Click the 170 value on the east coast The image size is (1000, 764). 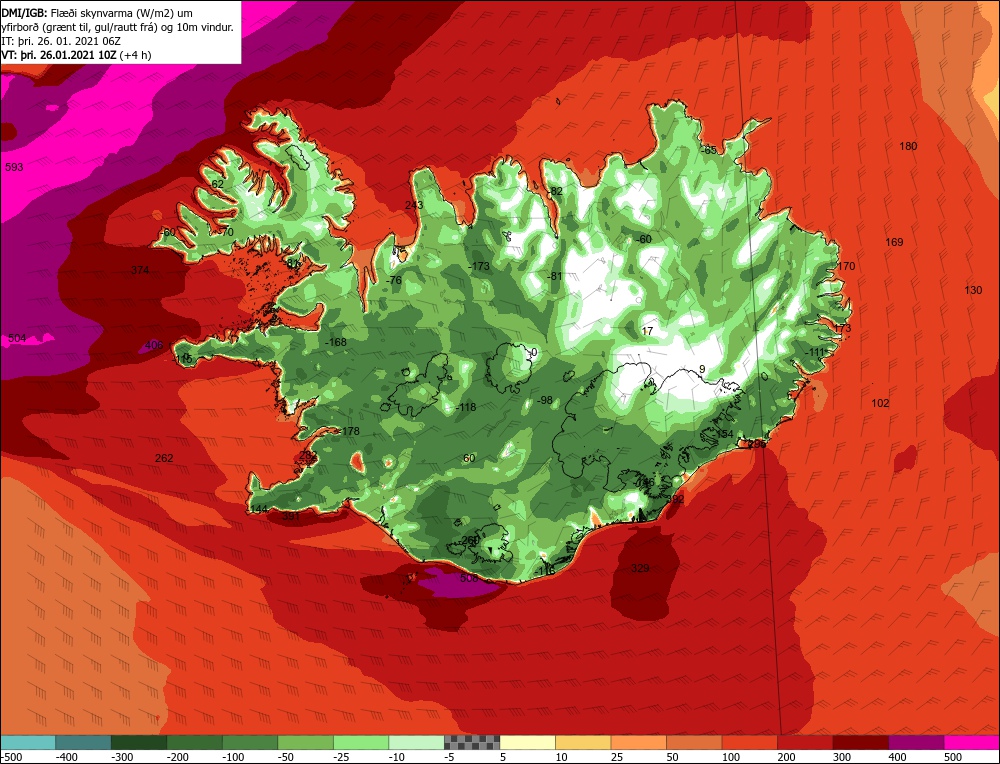[846, 266]
